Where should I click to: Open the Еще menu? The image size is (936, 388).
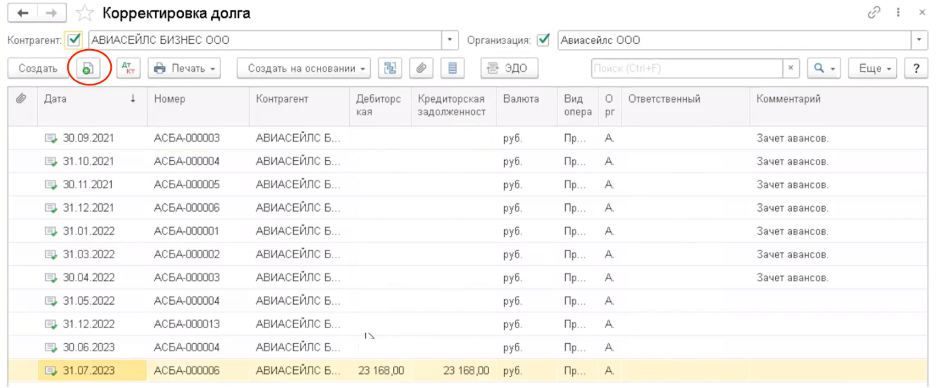[874, 69]
